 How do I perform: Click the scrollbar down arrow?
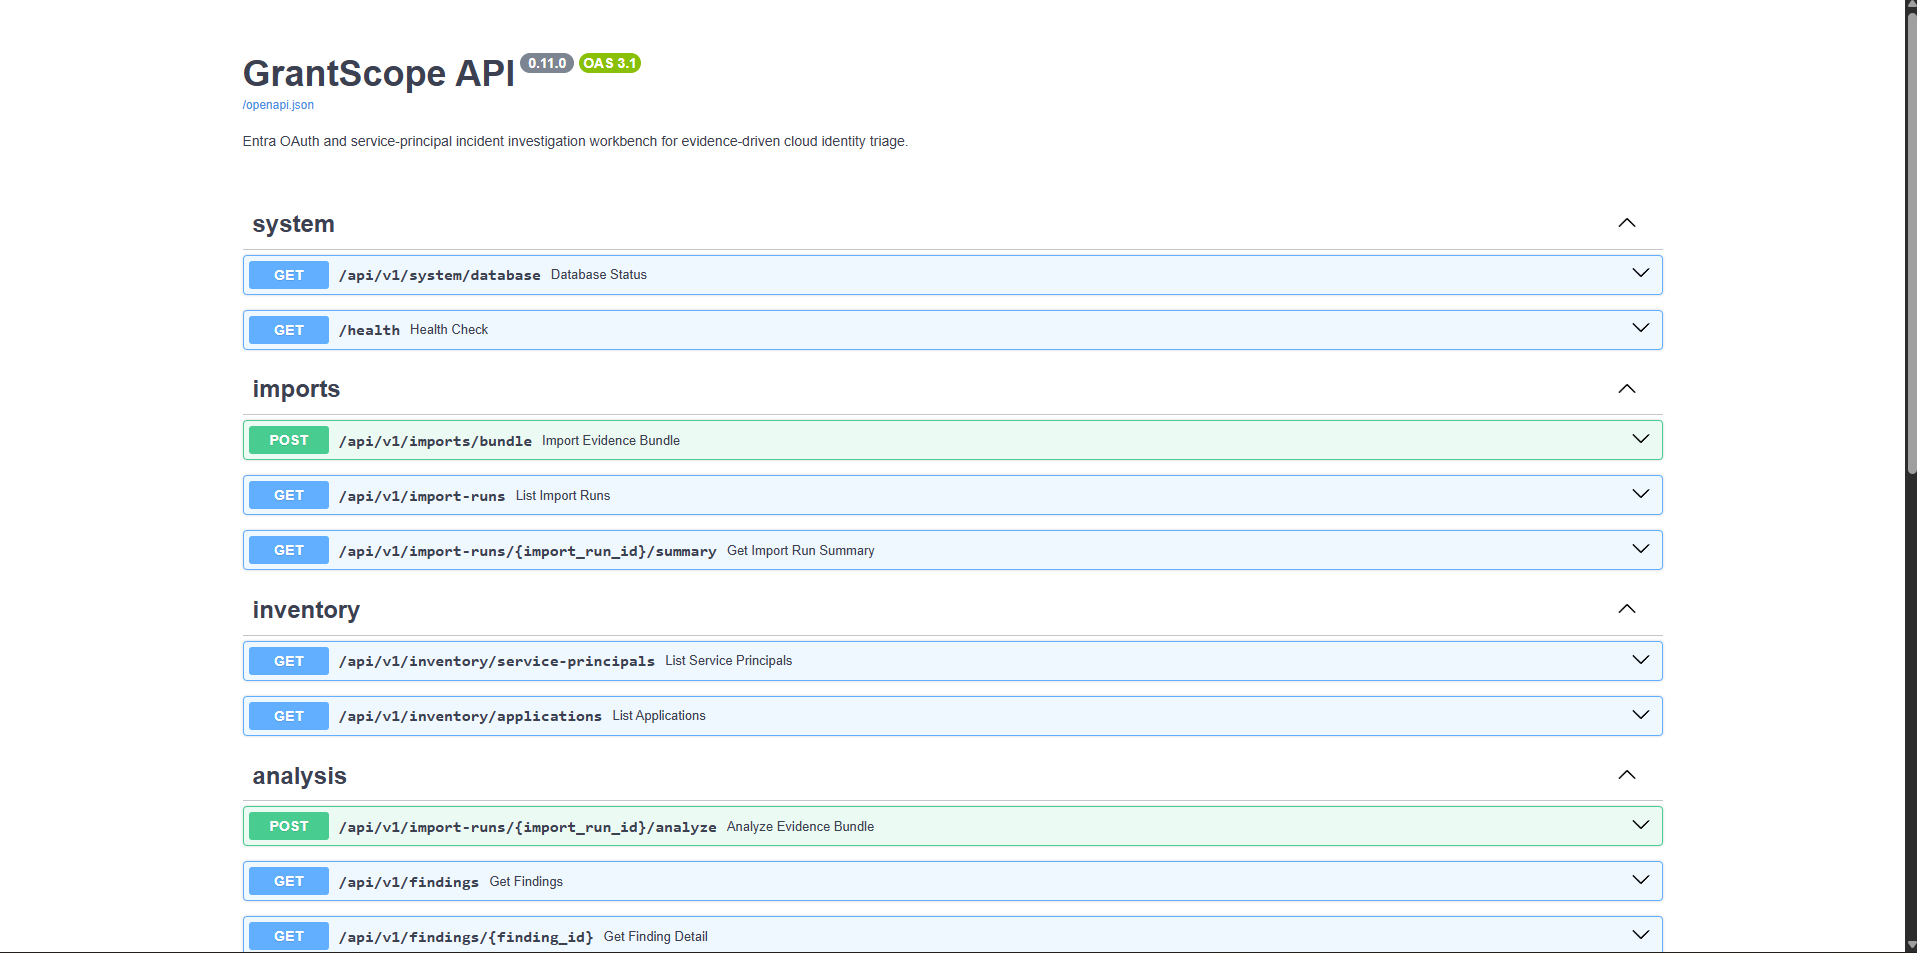[1911, 945]
